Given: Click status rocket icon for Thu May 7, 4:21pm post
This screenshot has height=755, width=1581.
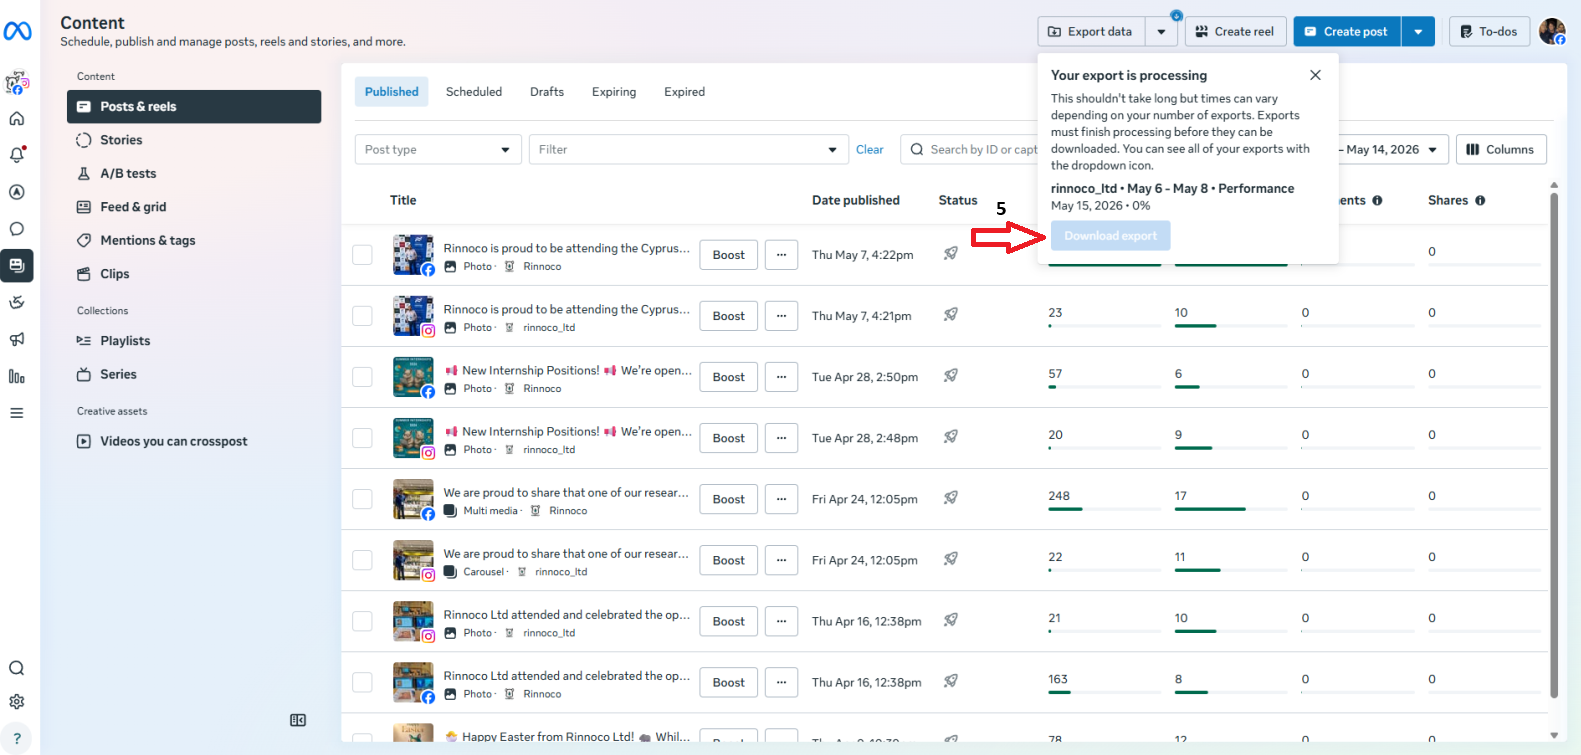Looking at the screenshot, I should (x=951, y=314).
